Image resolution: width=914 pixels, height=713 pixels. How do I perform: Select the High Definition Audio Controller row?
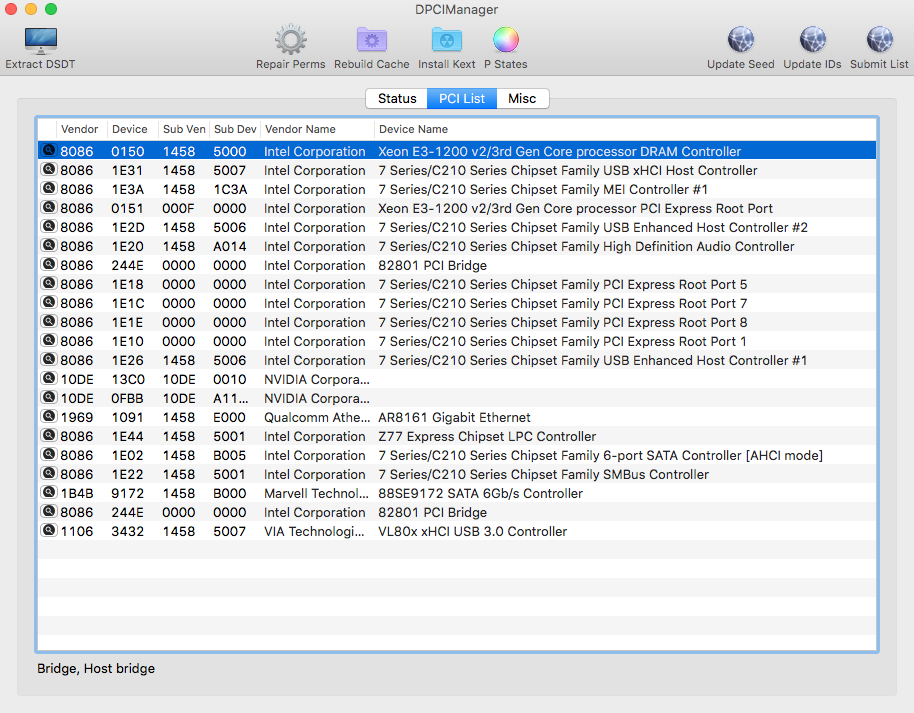pos(585,246)
